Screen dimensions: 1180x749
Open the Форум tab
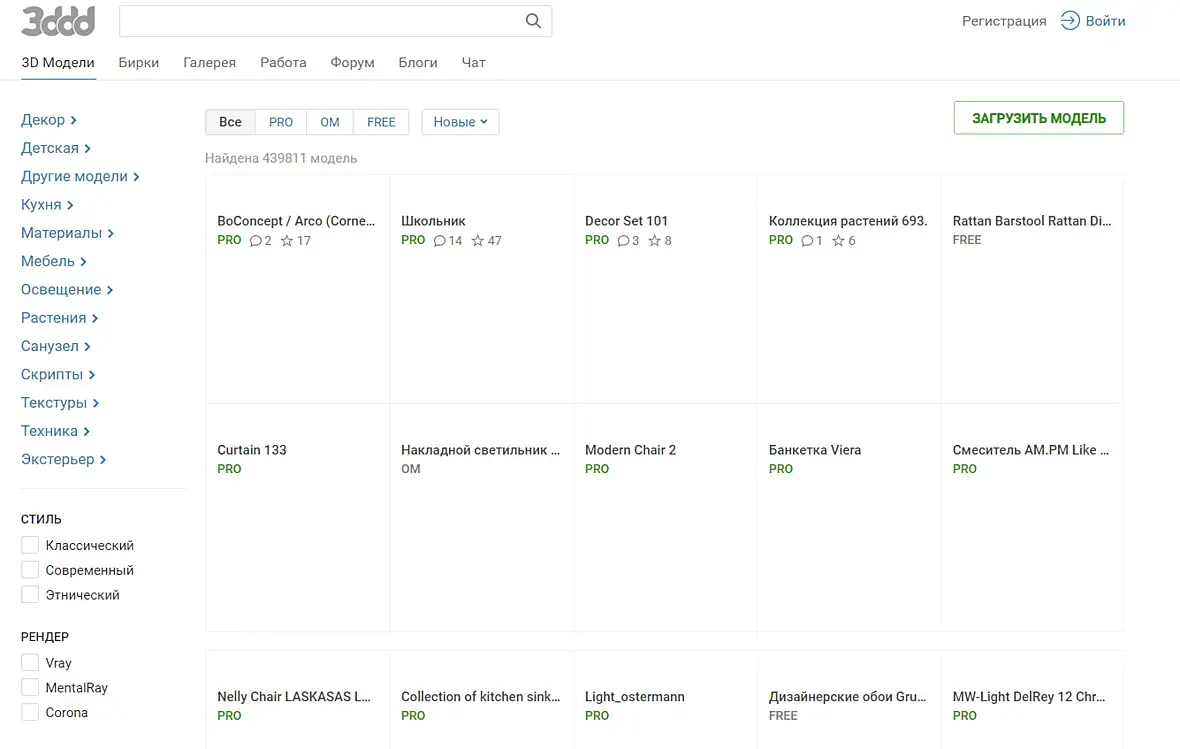[352, 62]
